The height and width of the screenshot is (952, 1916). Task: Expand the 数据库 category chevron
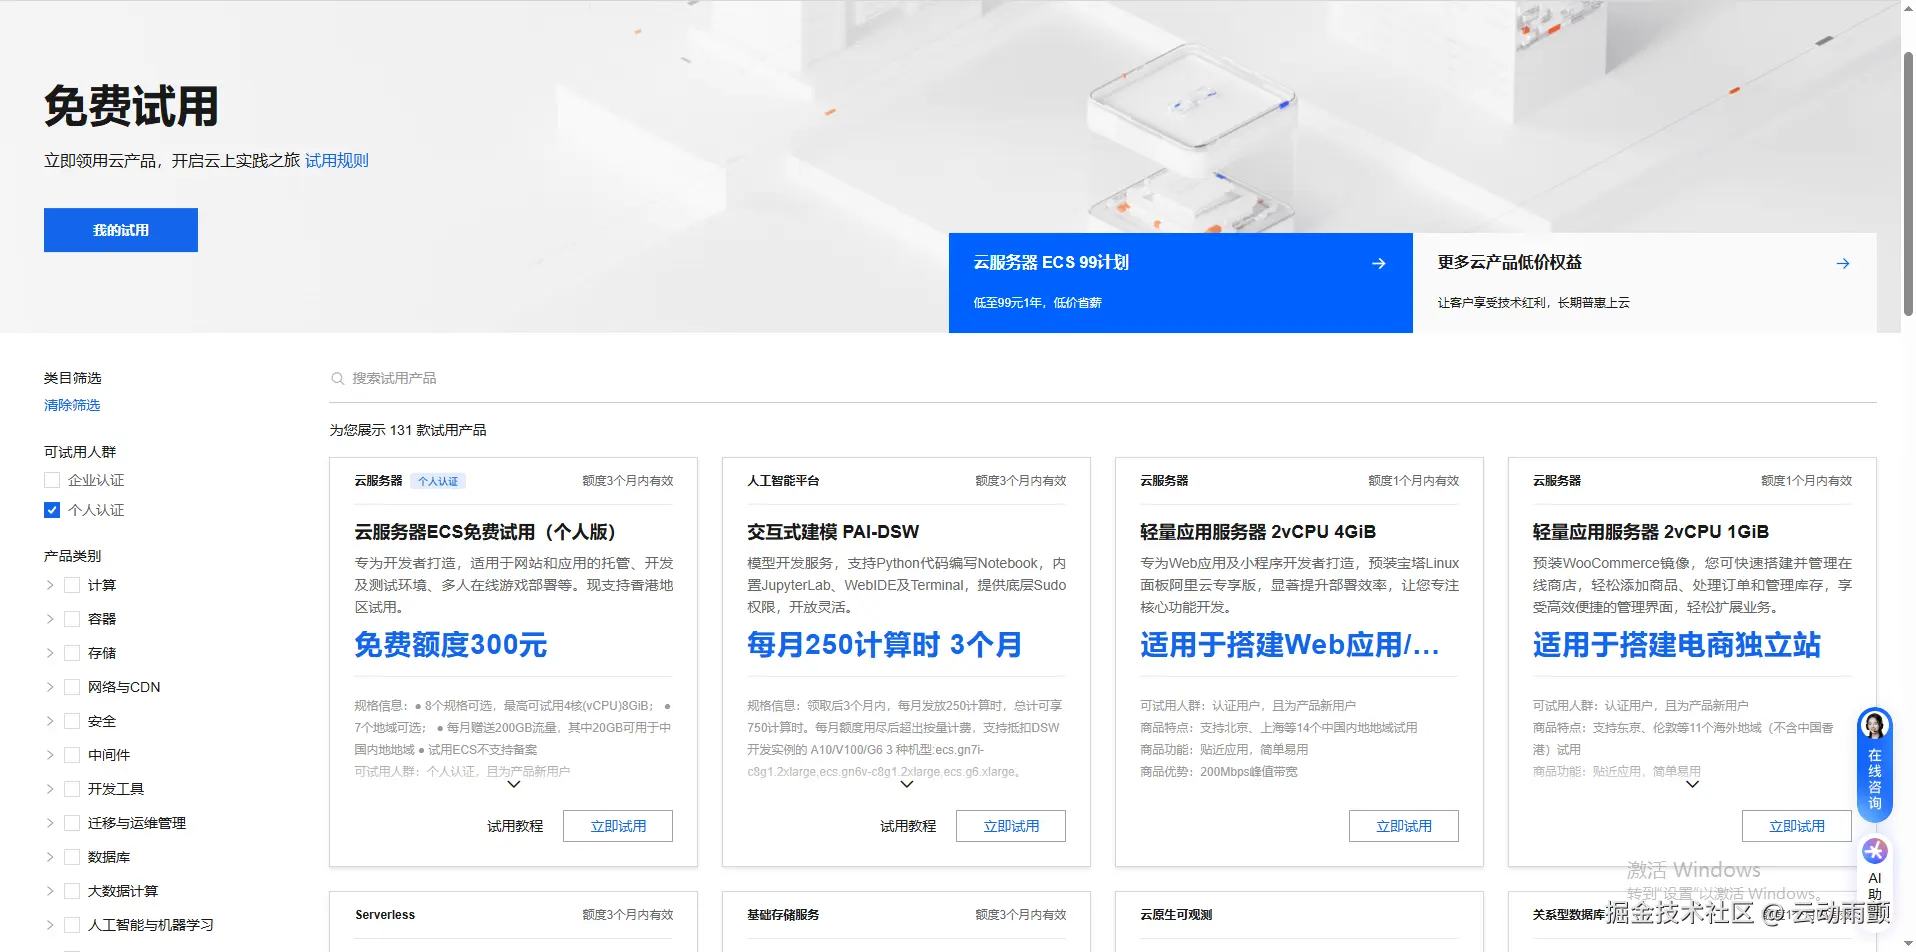tap(50, 857)
